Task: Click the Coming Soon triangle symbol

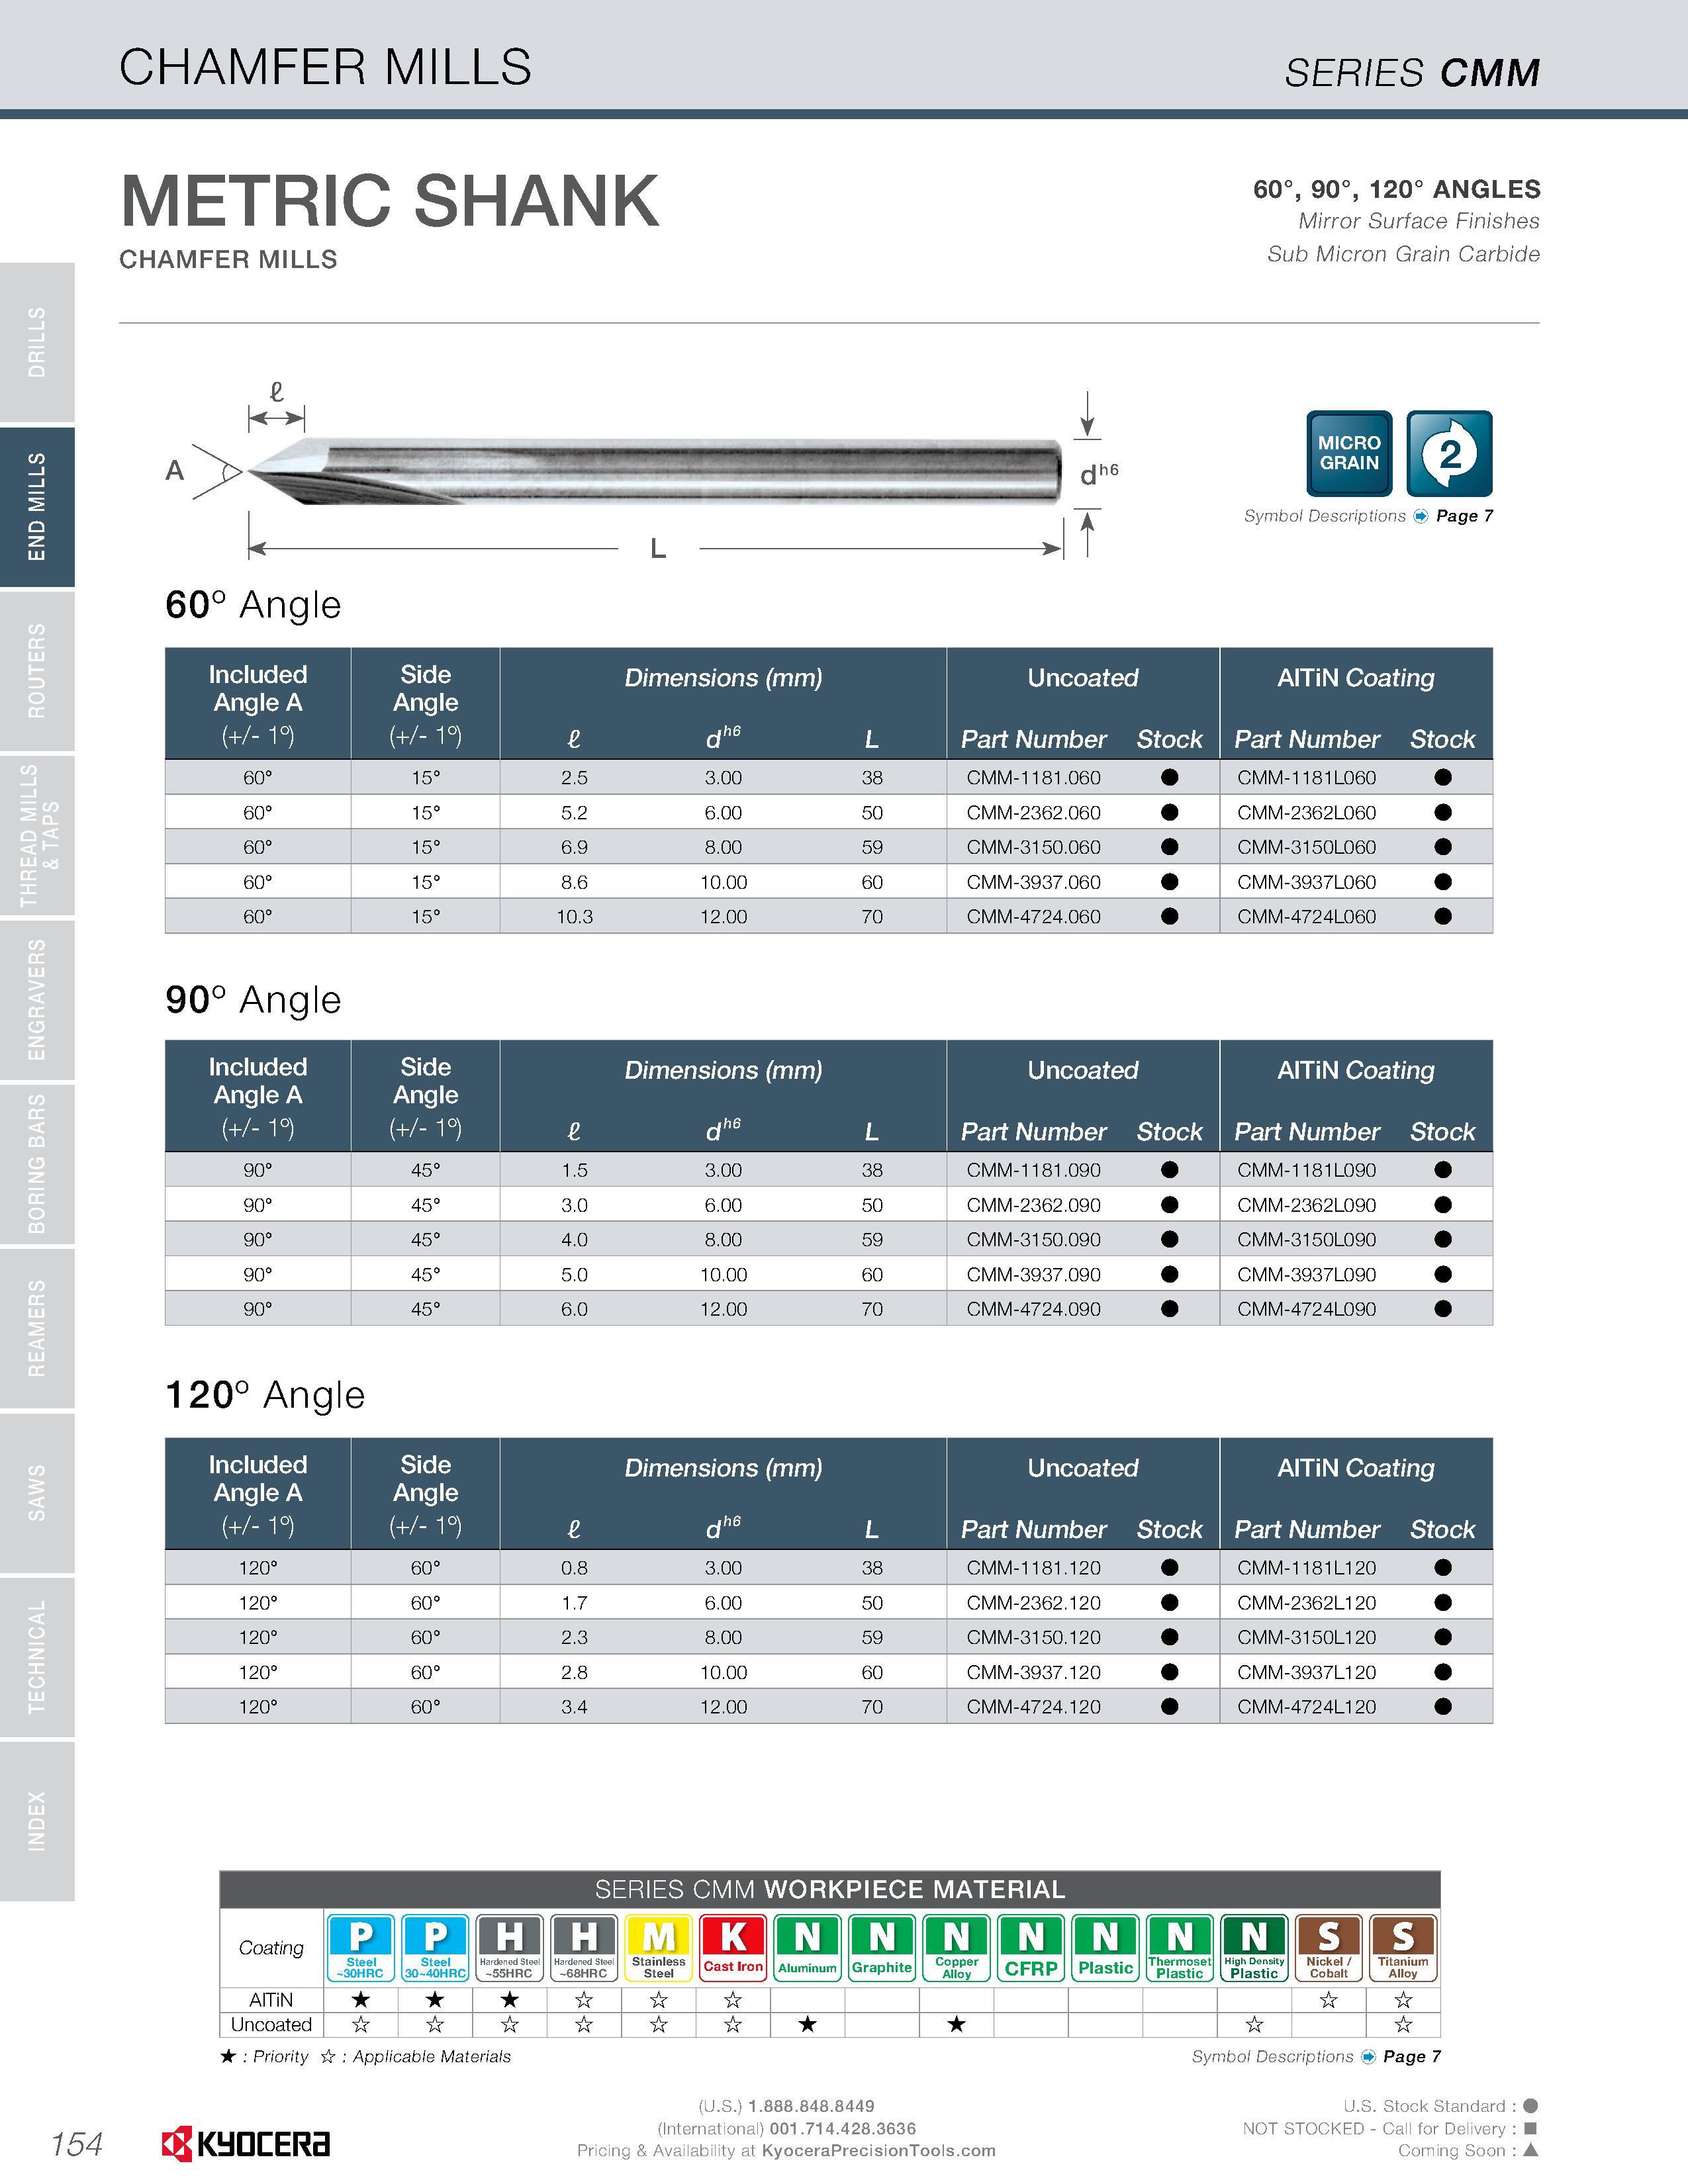Action: click(1530, 2150)
